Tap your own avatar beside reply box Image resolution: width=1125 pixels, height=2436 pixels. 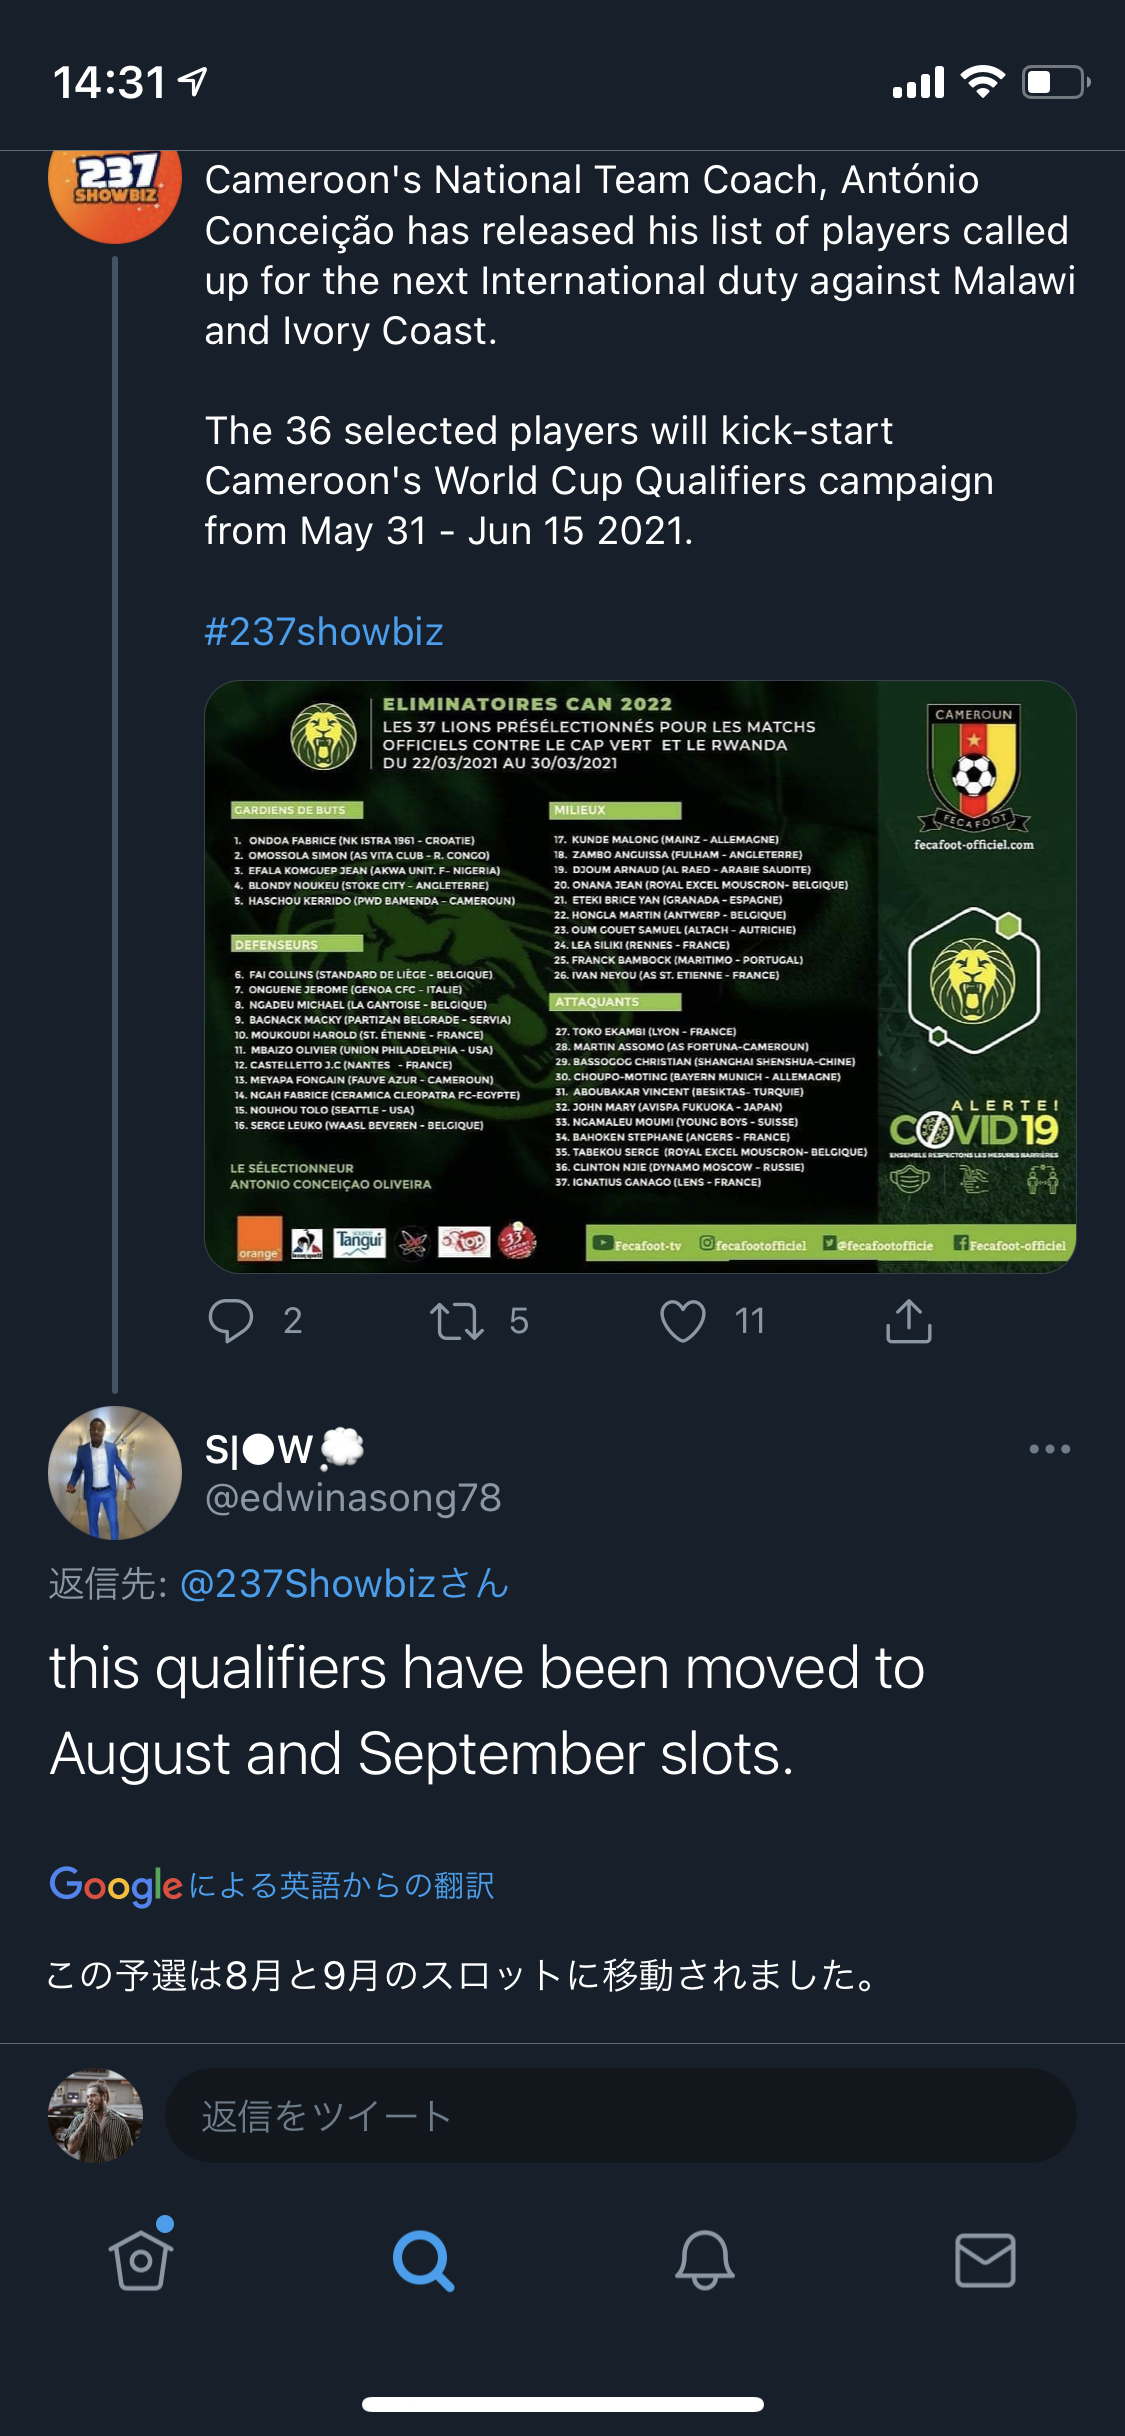point(96,2116)
